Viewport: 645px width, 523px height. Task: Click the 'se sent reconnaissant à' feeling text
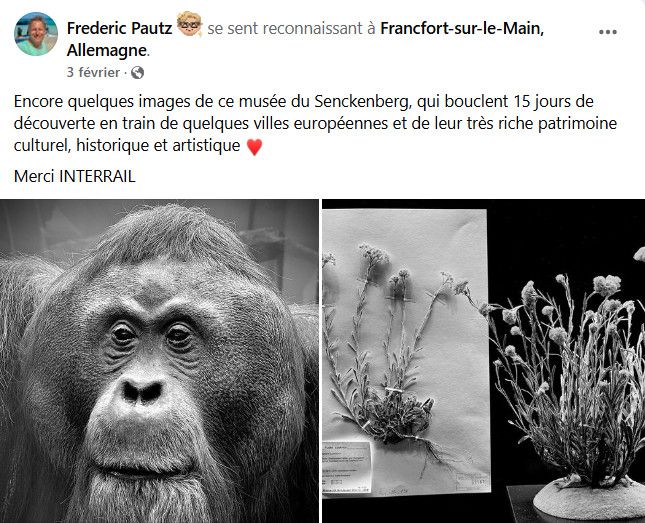tap(291, 28)
